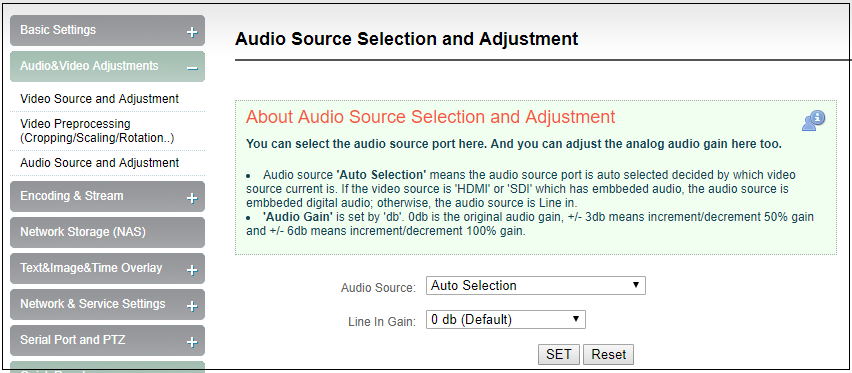Image resolution: width=852 pixels, height=373 pixels.
Task: Click the plus icon on Network & Service Settings
Action: (192, 306)
